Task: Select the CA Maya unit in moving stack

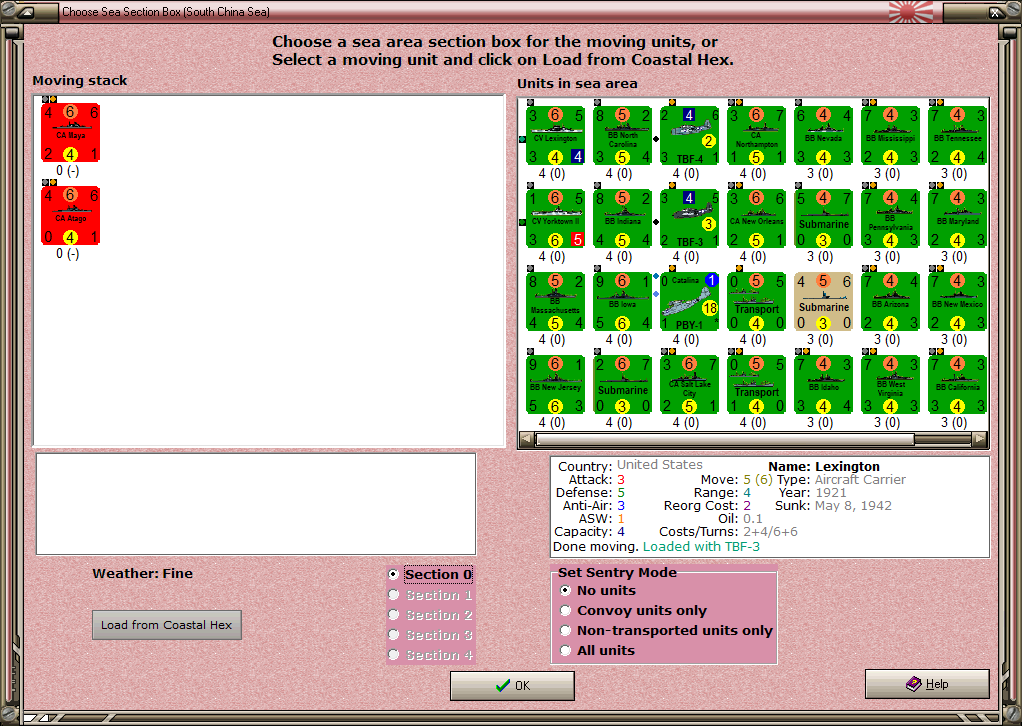Action: tap(70, 132)
